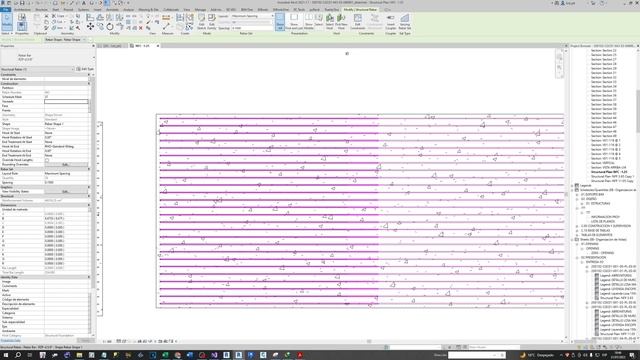
Task: Click the Properties help link
Action: 10,340
